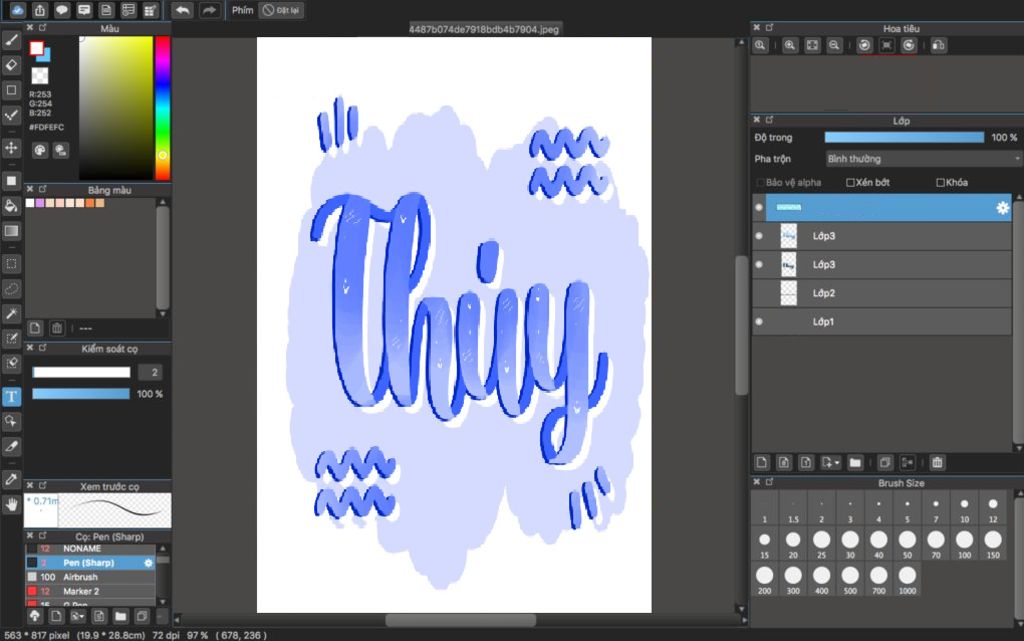The height and width of the screenshot is (641, 1024).
Task: Select the Gradient tool
Action: (x=11, y=230)
